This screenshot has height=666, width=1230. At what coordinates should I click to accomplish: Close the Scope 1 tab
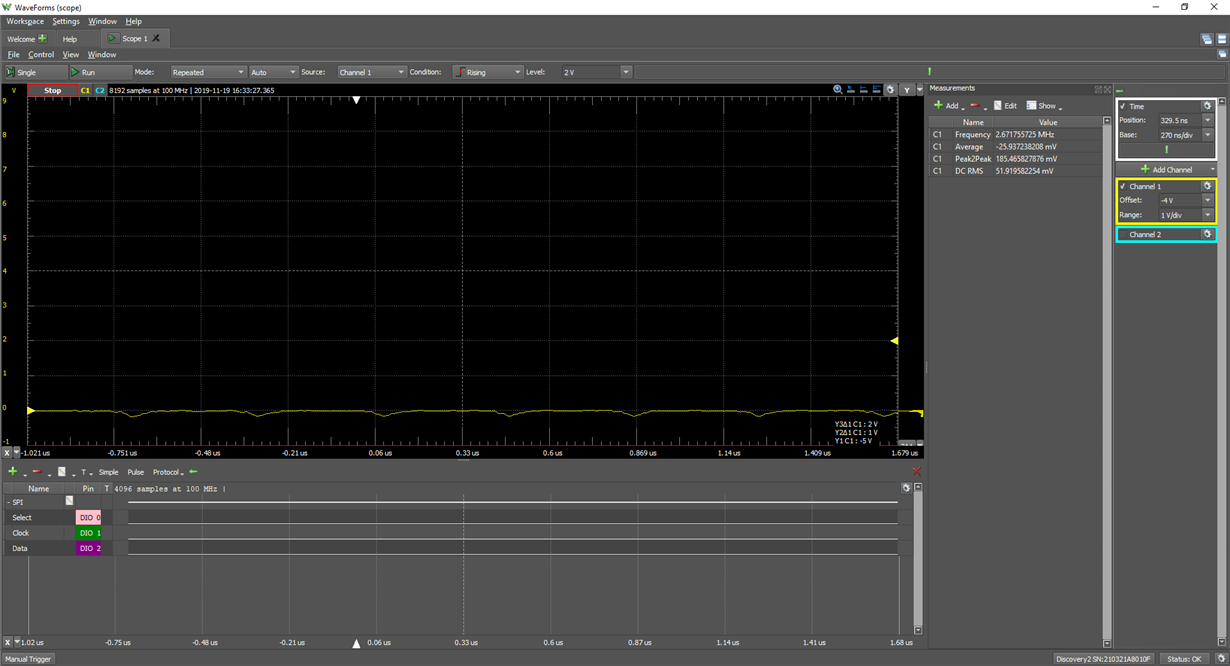click(x=156, y=39)
